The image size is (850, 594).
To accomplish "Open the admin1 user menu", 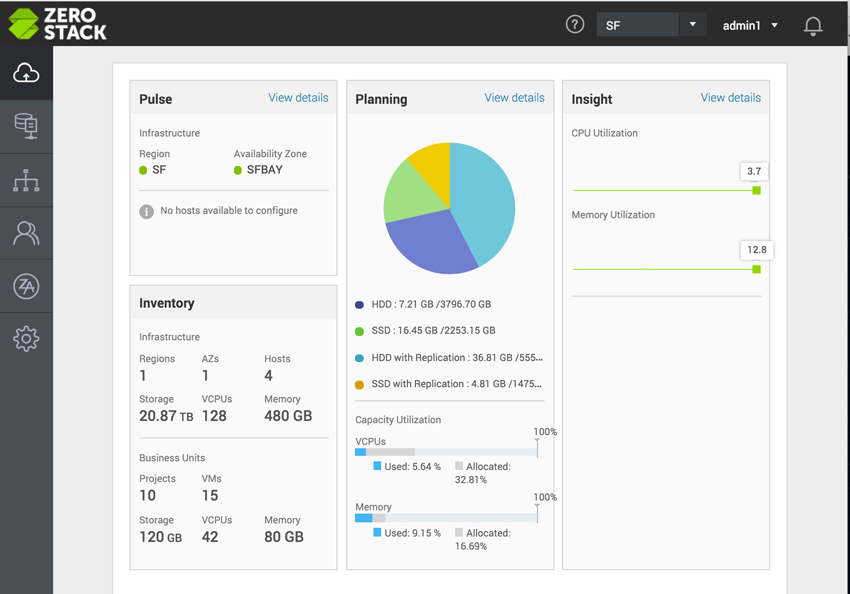I will pyautogui.click(x=750, y=25).
